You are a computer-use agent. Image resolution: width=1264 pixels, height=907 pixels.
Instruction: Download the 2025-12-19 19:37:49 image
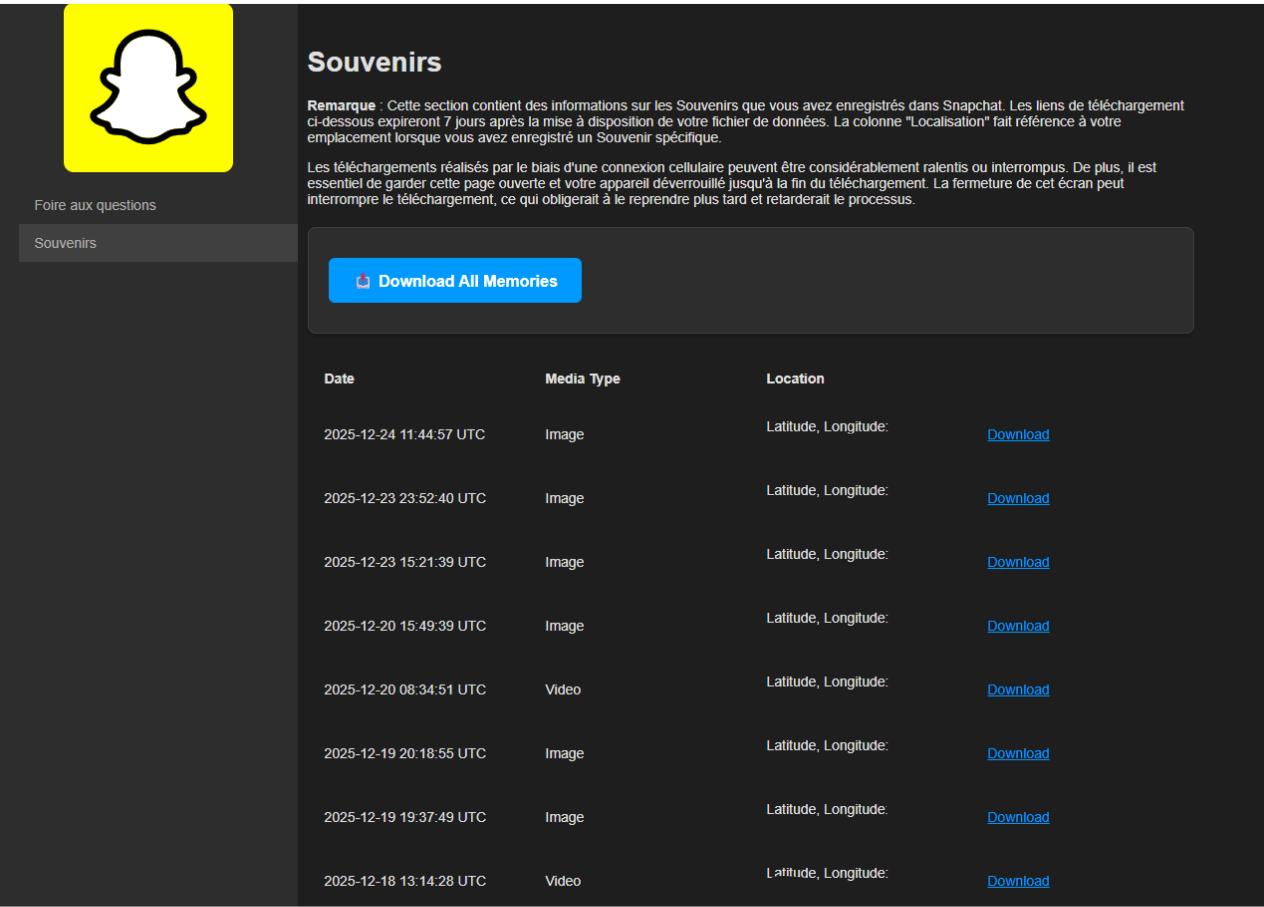1018,818
